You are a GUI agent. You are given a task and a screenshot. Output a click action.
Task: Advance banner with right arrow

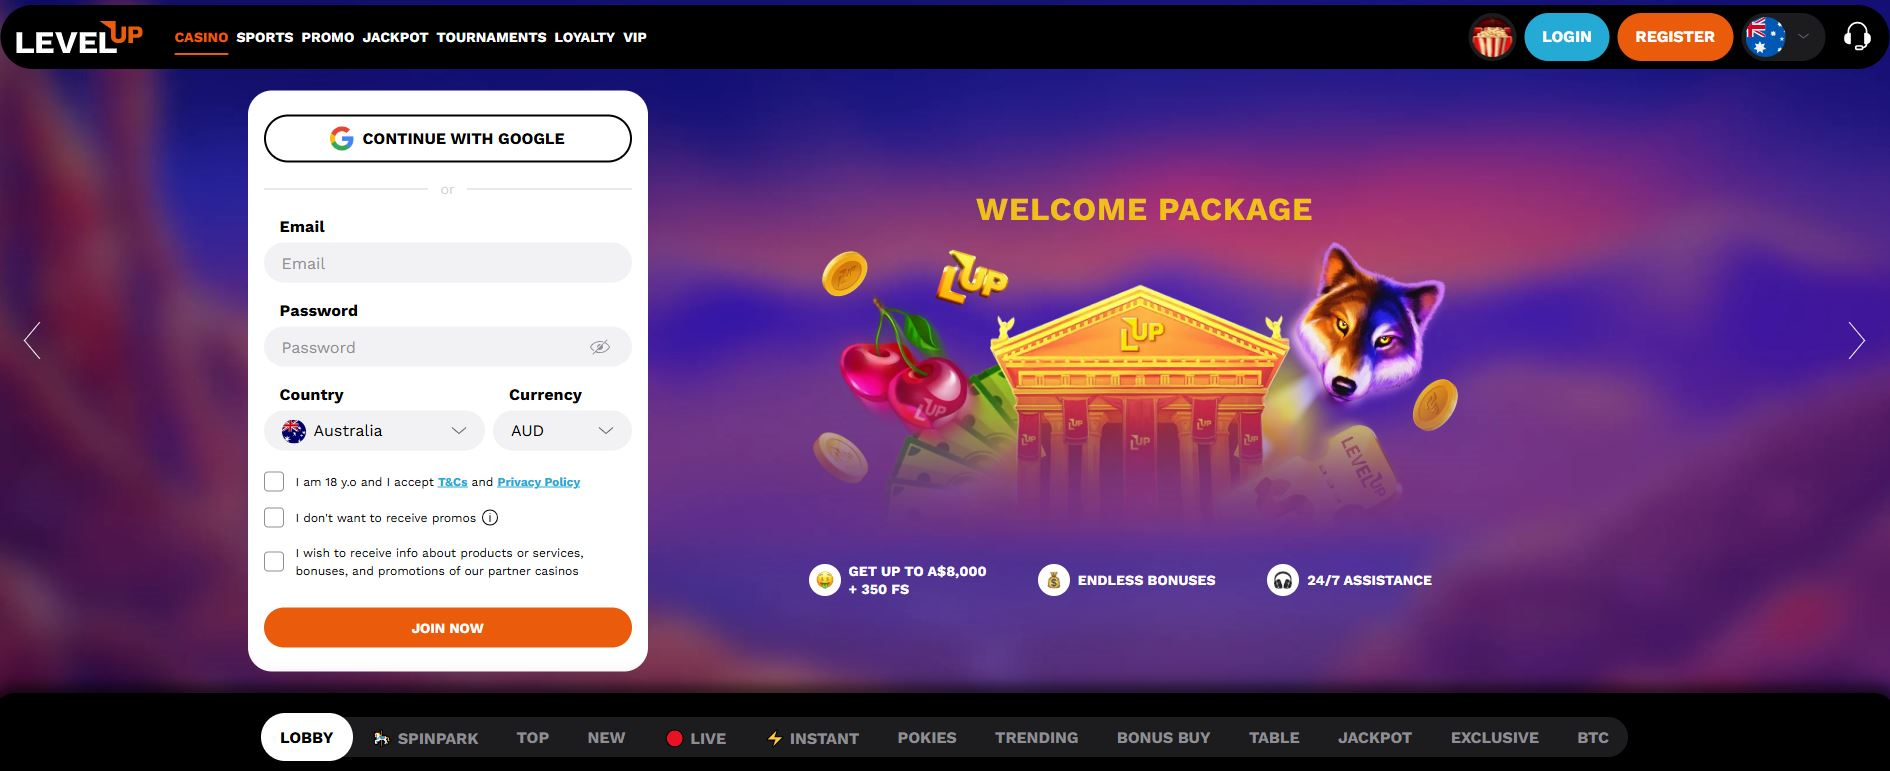click(1857, 340)
